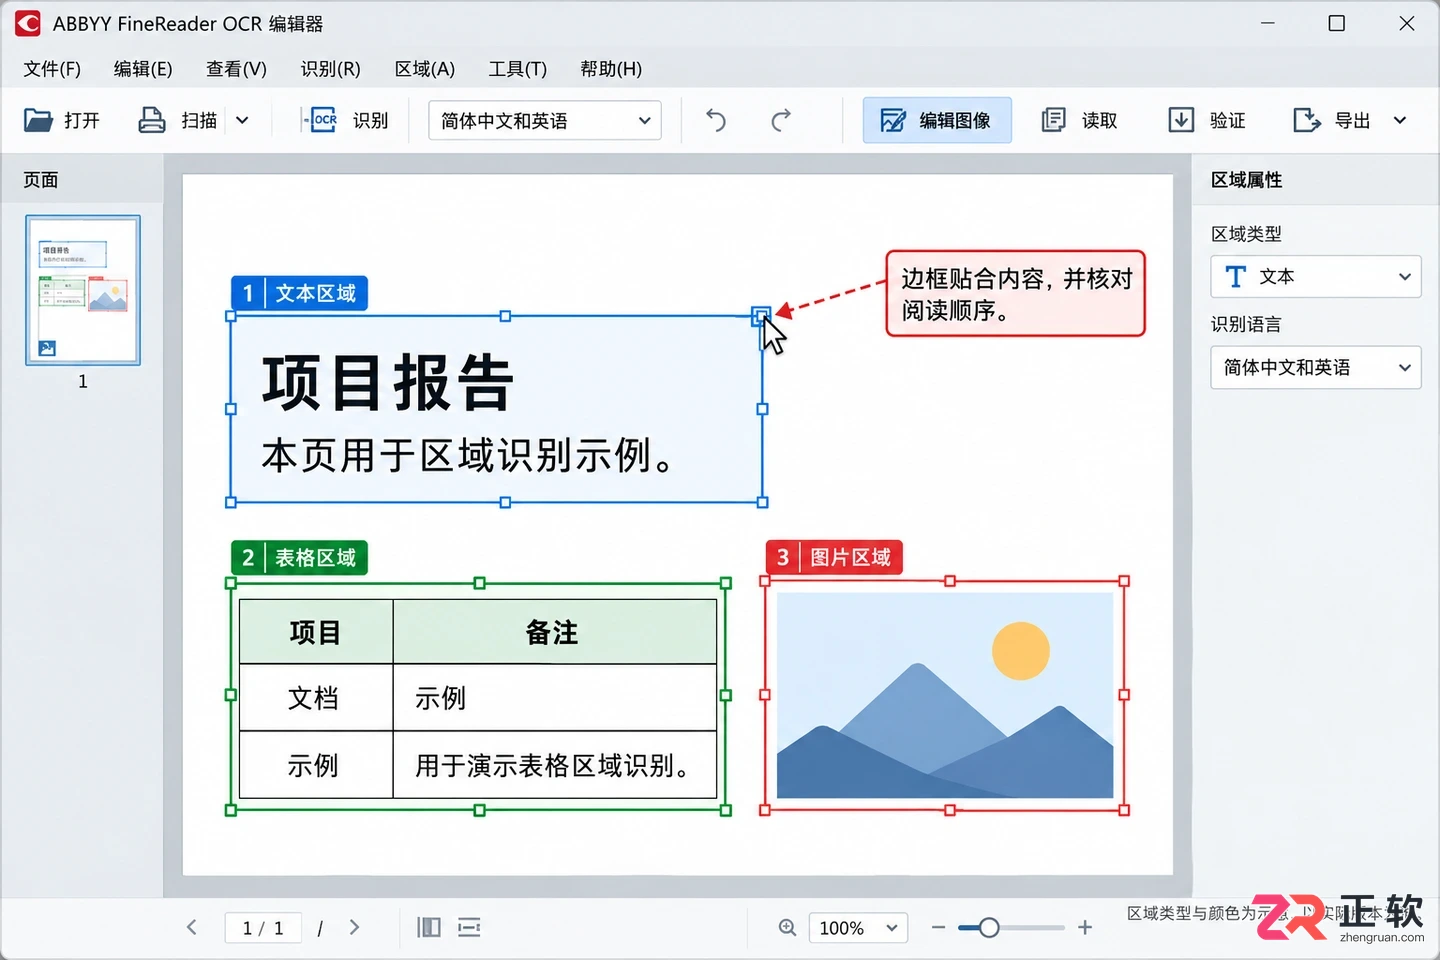Open the 区域(A) menu
This screenshot has height=960, width=1440.
click(x=425, y=69)
